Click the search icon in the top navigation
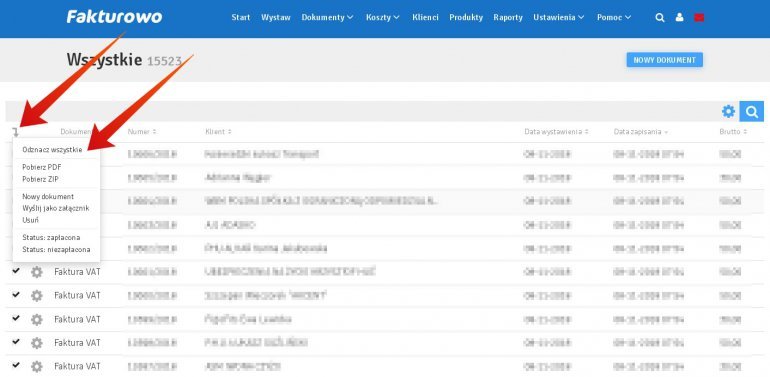The width and height of the screenshot is (770, 377). pyautogui.click(x=660, y=18)
